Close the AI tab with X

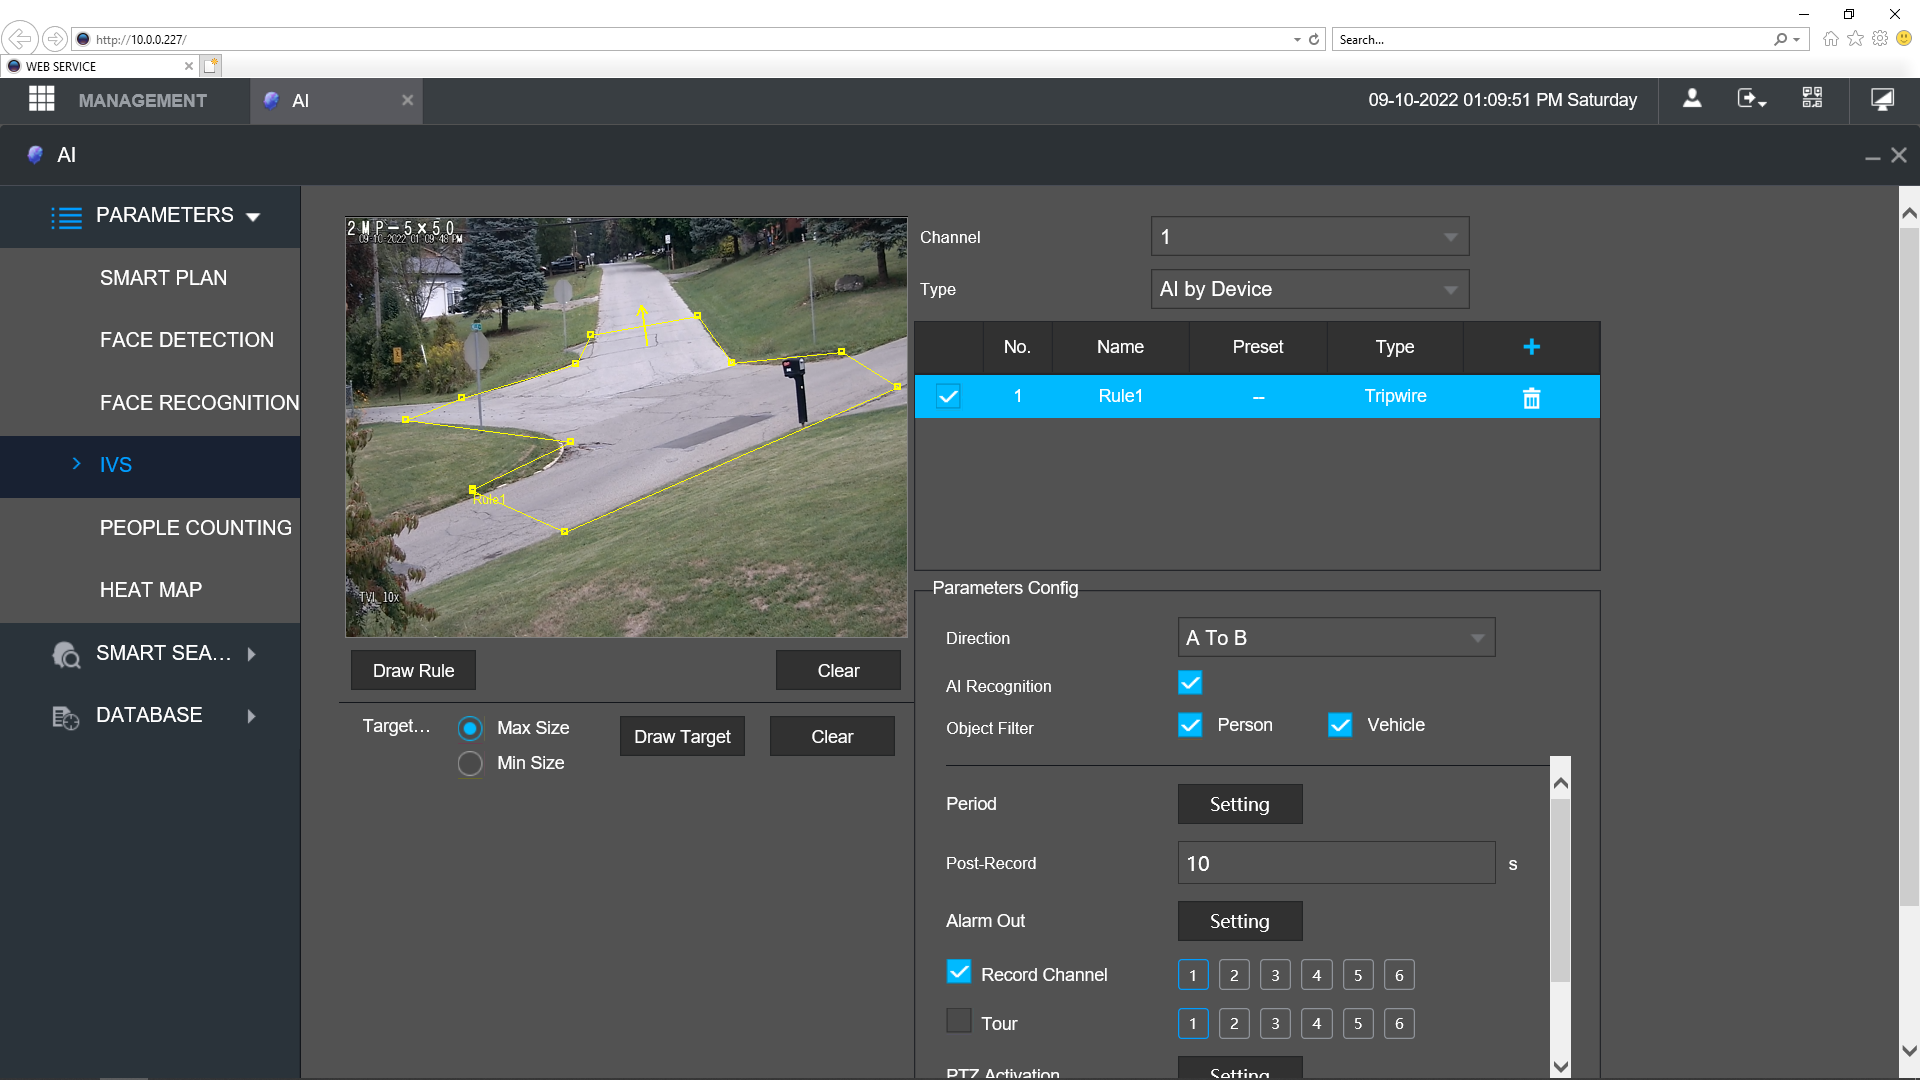click(x=407, y=100)
